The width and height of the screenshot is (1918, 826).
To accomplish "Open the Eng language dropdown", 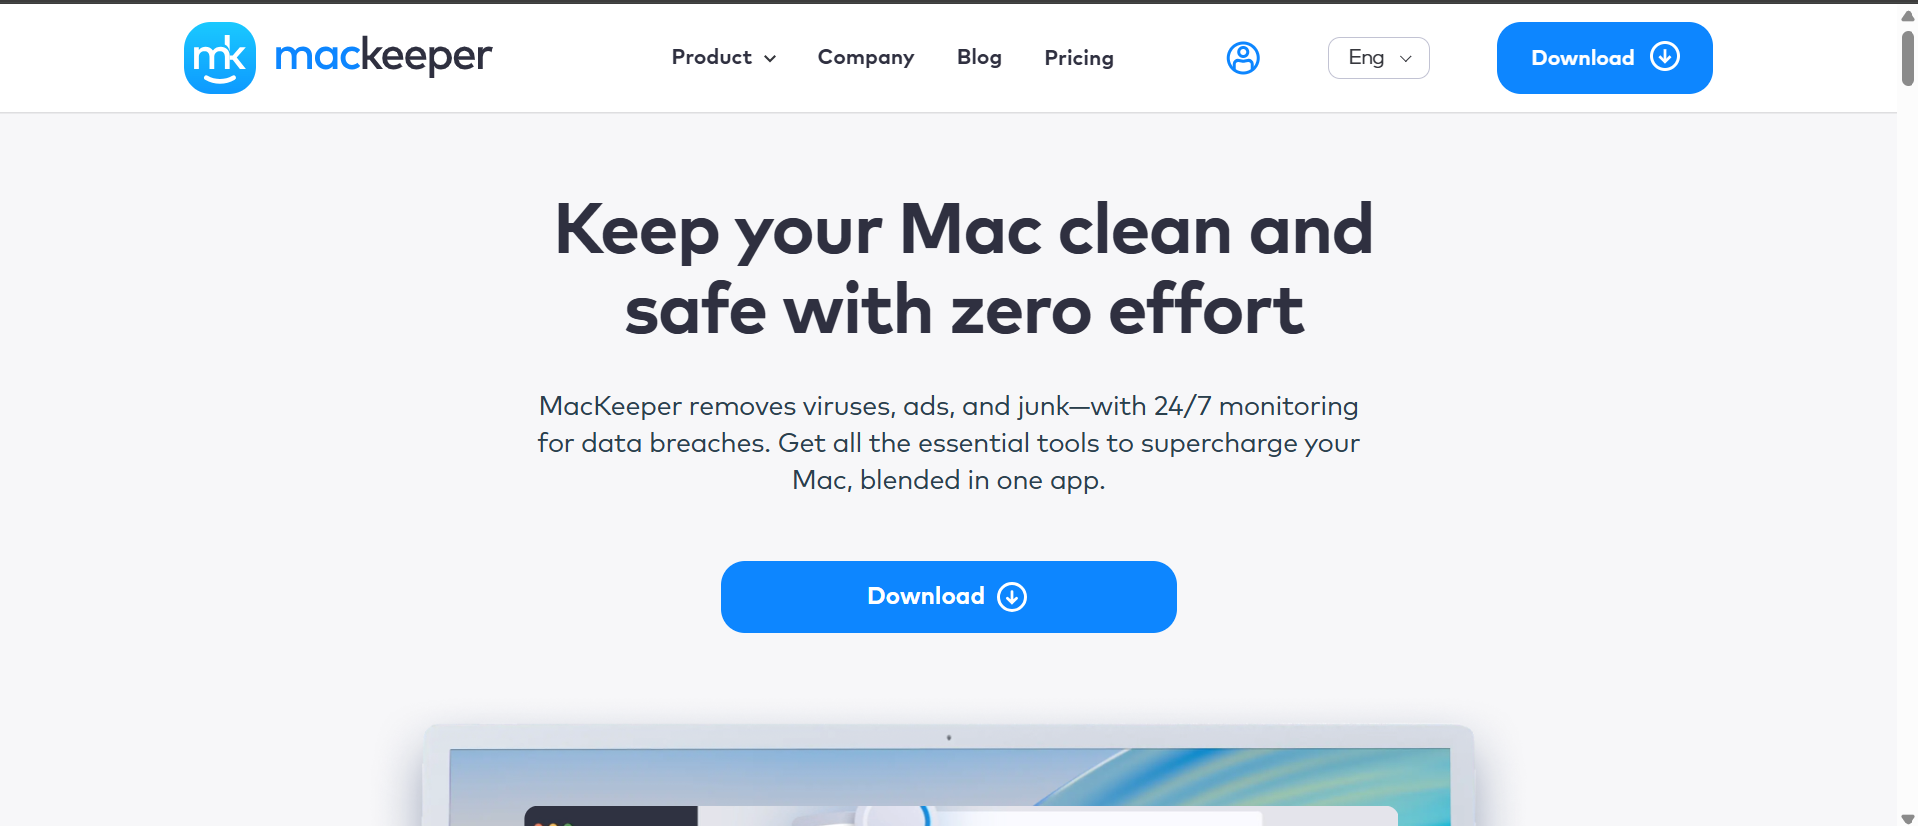I will (1377, 58).
